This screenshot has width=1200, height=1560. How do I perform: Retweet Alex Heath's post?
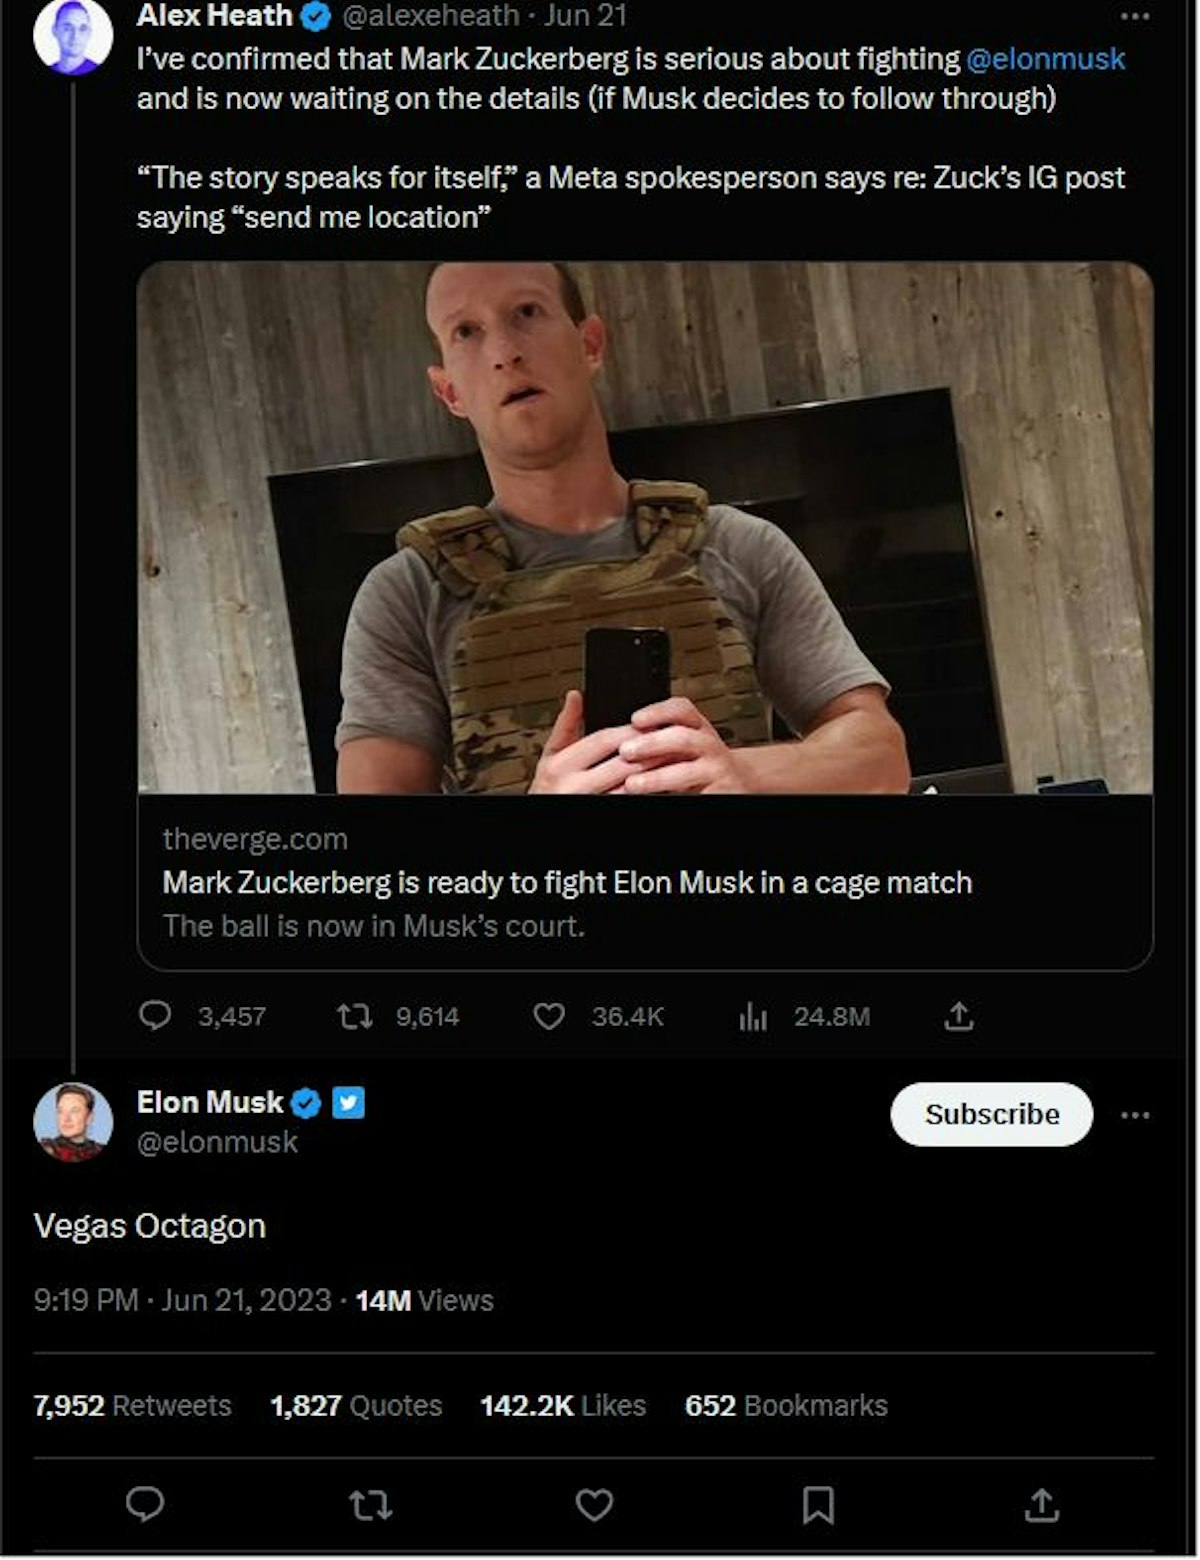coord(355,1017)
